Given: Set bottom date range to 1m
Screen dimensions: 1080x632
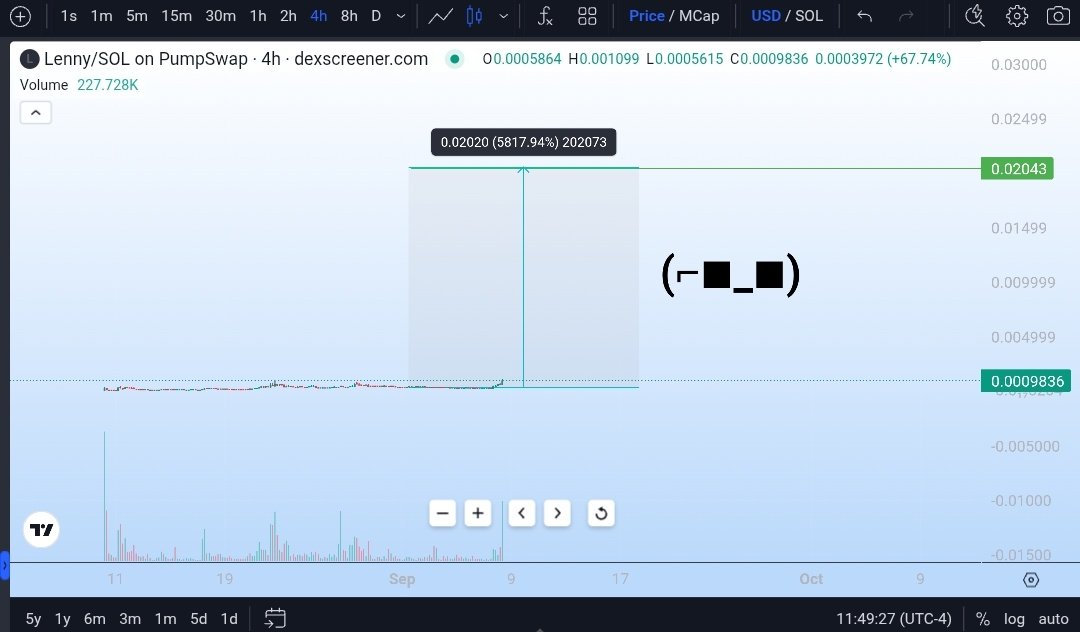Looking at the screenshot, I should (x=165, y=619).
